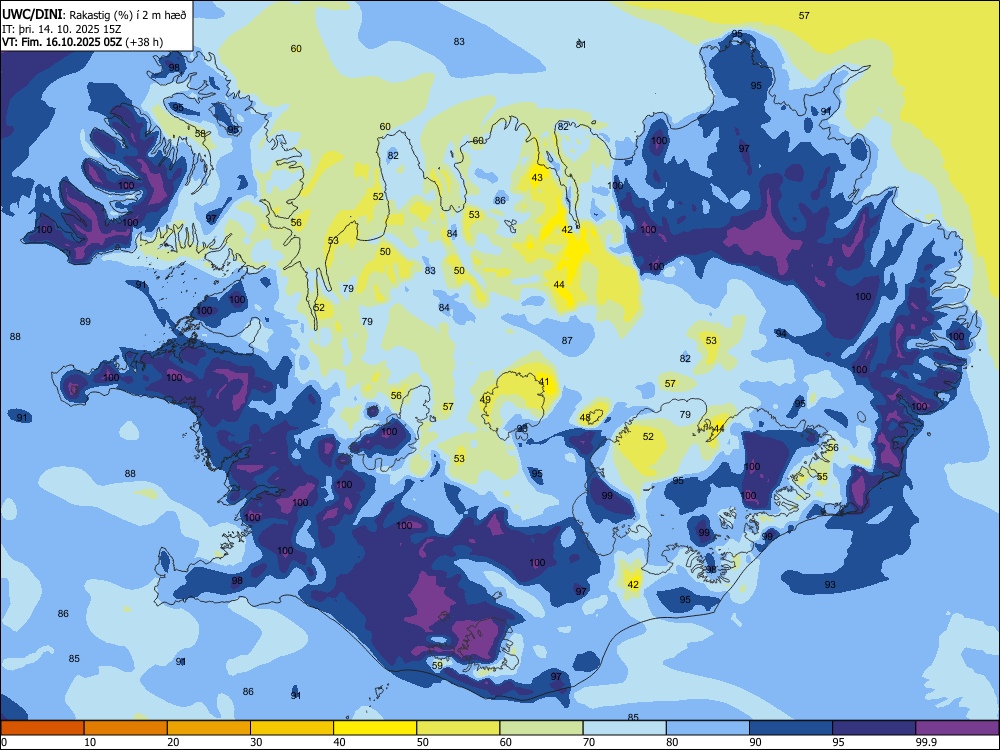Pick the light orange 20–30 legend segment
This screenshot has height=750, width=1000.
[x=209, y=728]
